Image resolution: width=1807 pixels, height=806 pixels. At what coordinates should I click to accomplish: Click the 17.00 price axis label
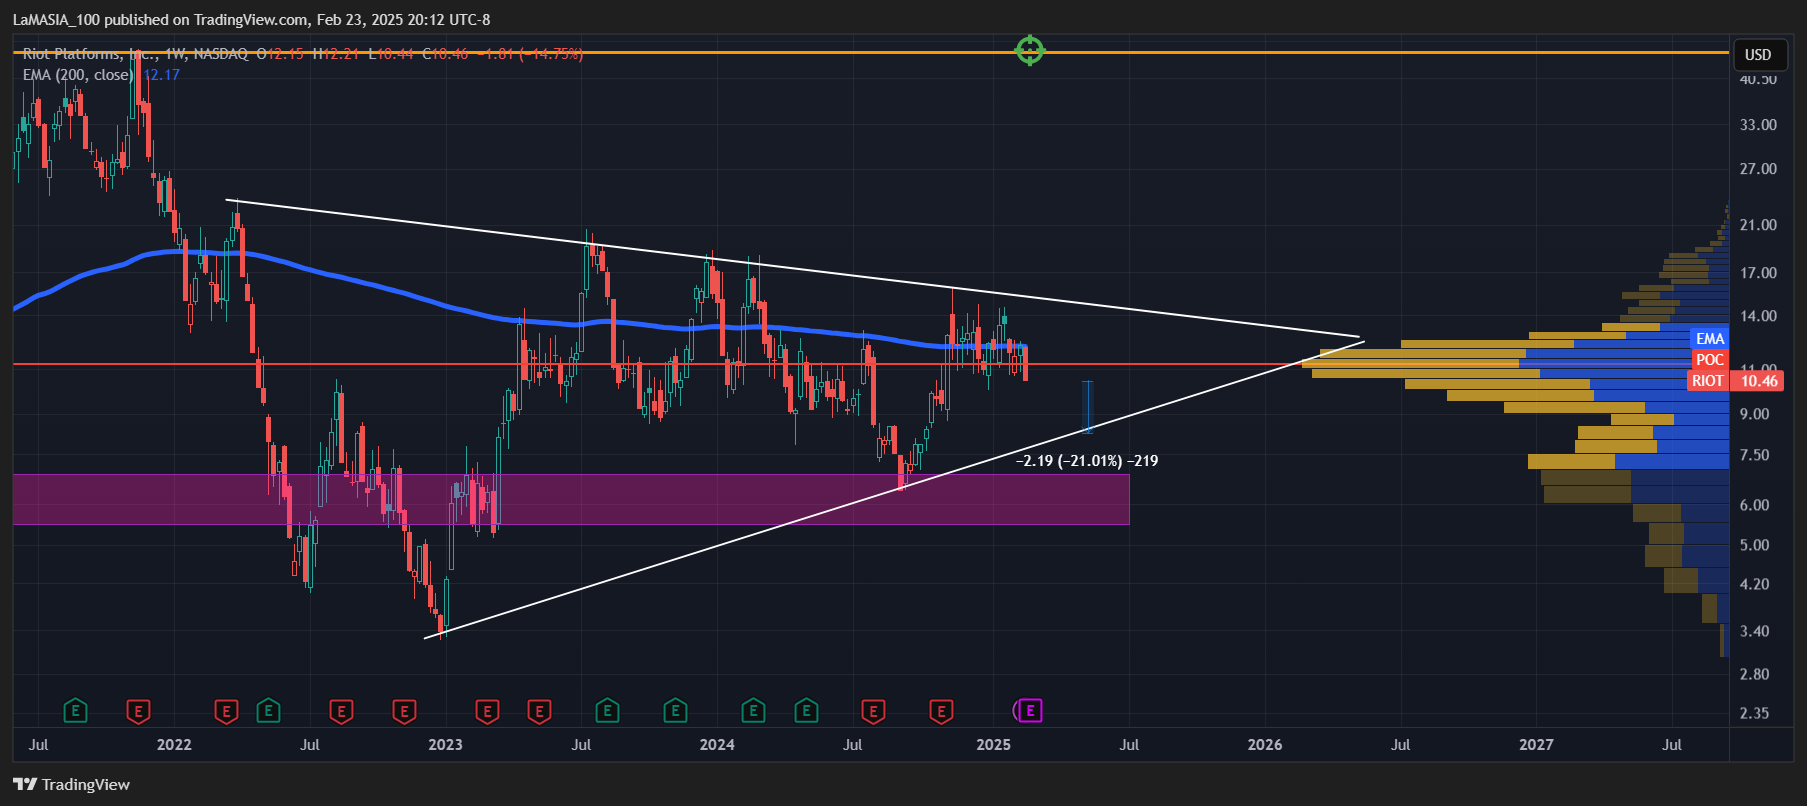pyautogui.click(x=1758, y=273)
